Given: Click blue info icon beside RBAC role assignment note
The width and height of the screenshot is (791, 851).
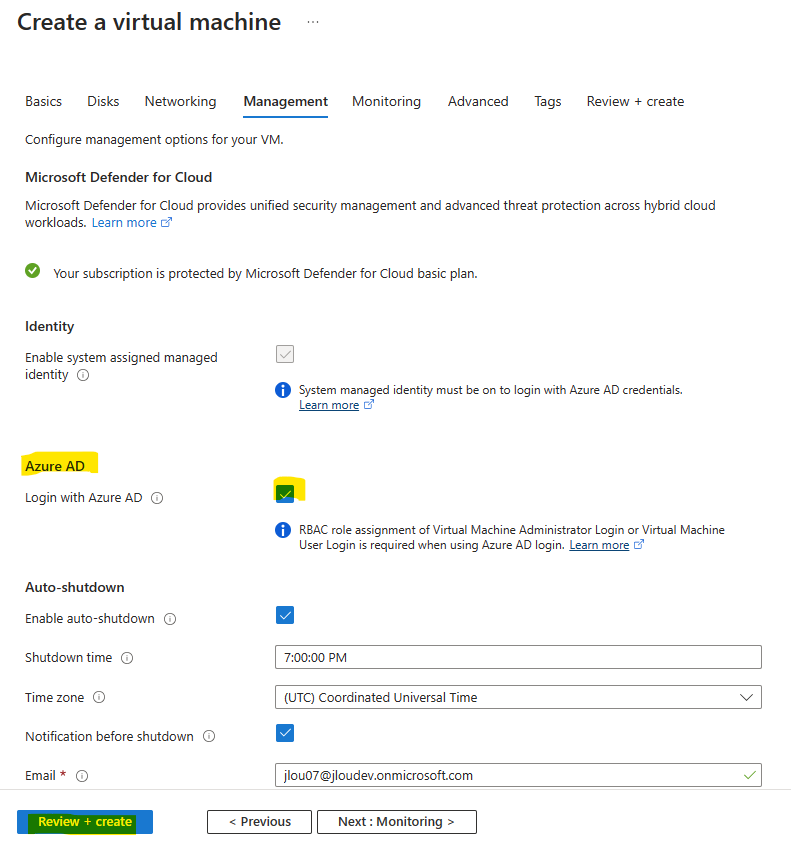Looking at the screenshot, I should click(283, 530).
